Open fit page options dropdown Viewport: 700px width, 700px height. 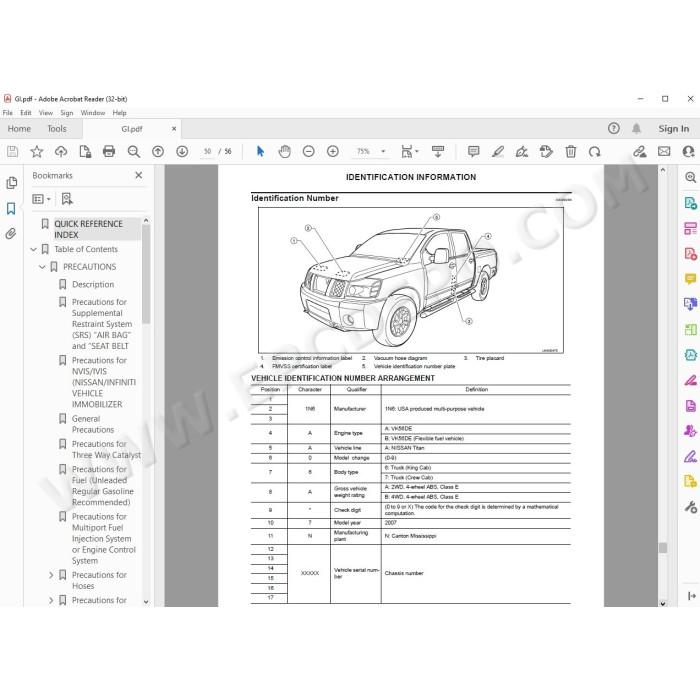tap(410, 152)
